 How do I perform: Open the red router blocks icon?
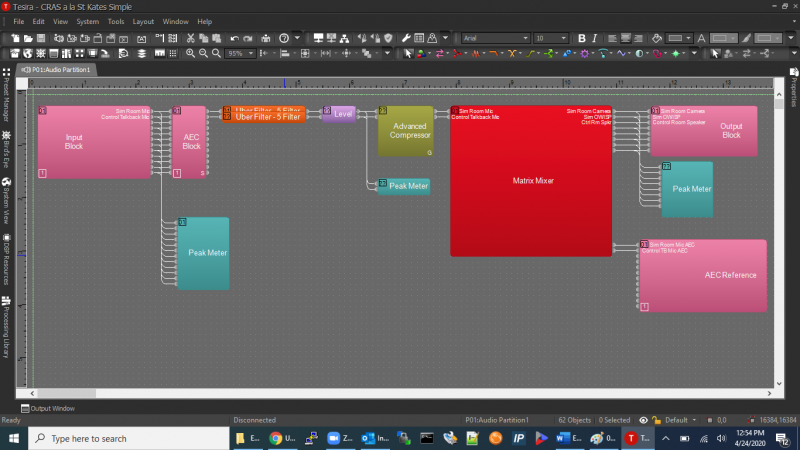coord(458,53)
